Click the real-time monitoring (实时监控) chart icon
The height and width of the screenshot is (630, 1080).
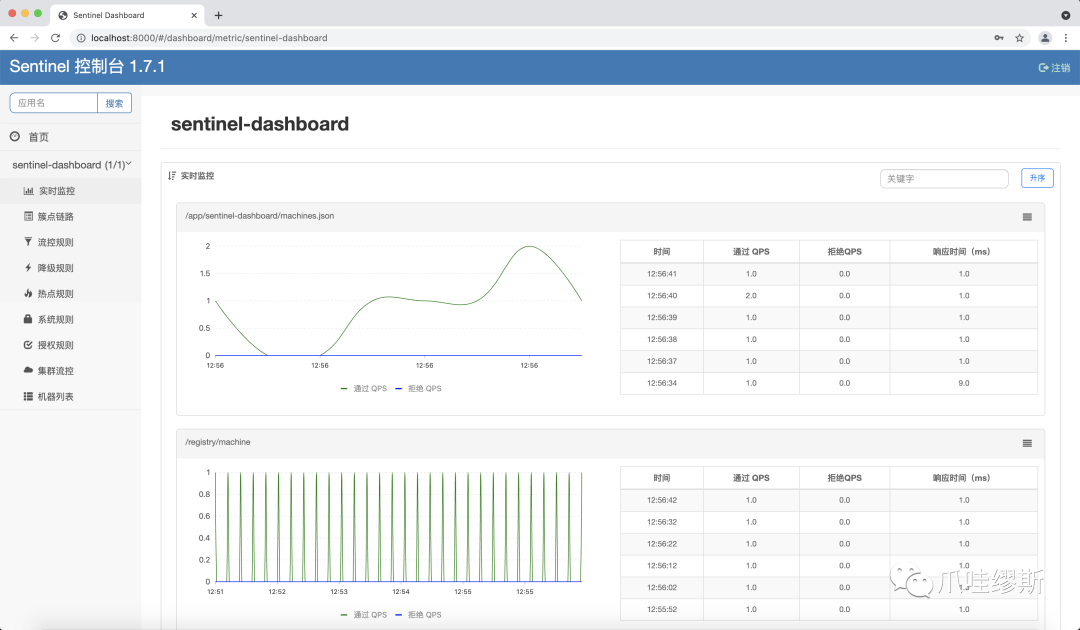point(28,191)
